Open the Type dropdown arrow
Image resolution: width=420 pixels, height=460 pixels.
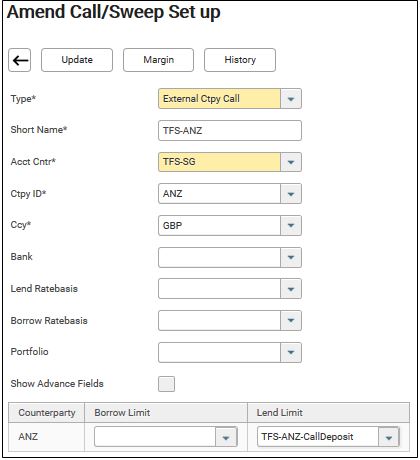pyautogui.click(x=291, y=99)
